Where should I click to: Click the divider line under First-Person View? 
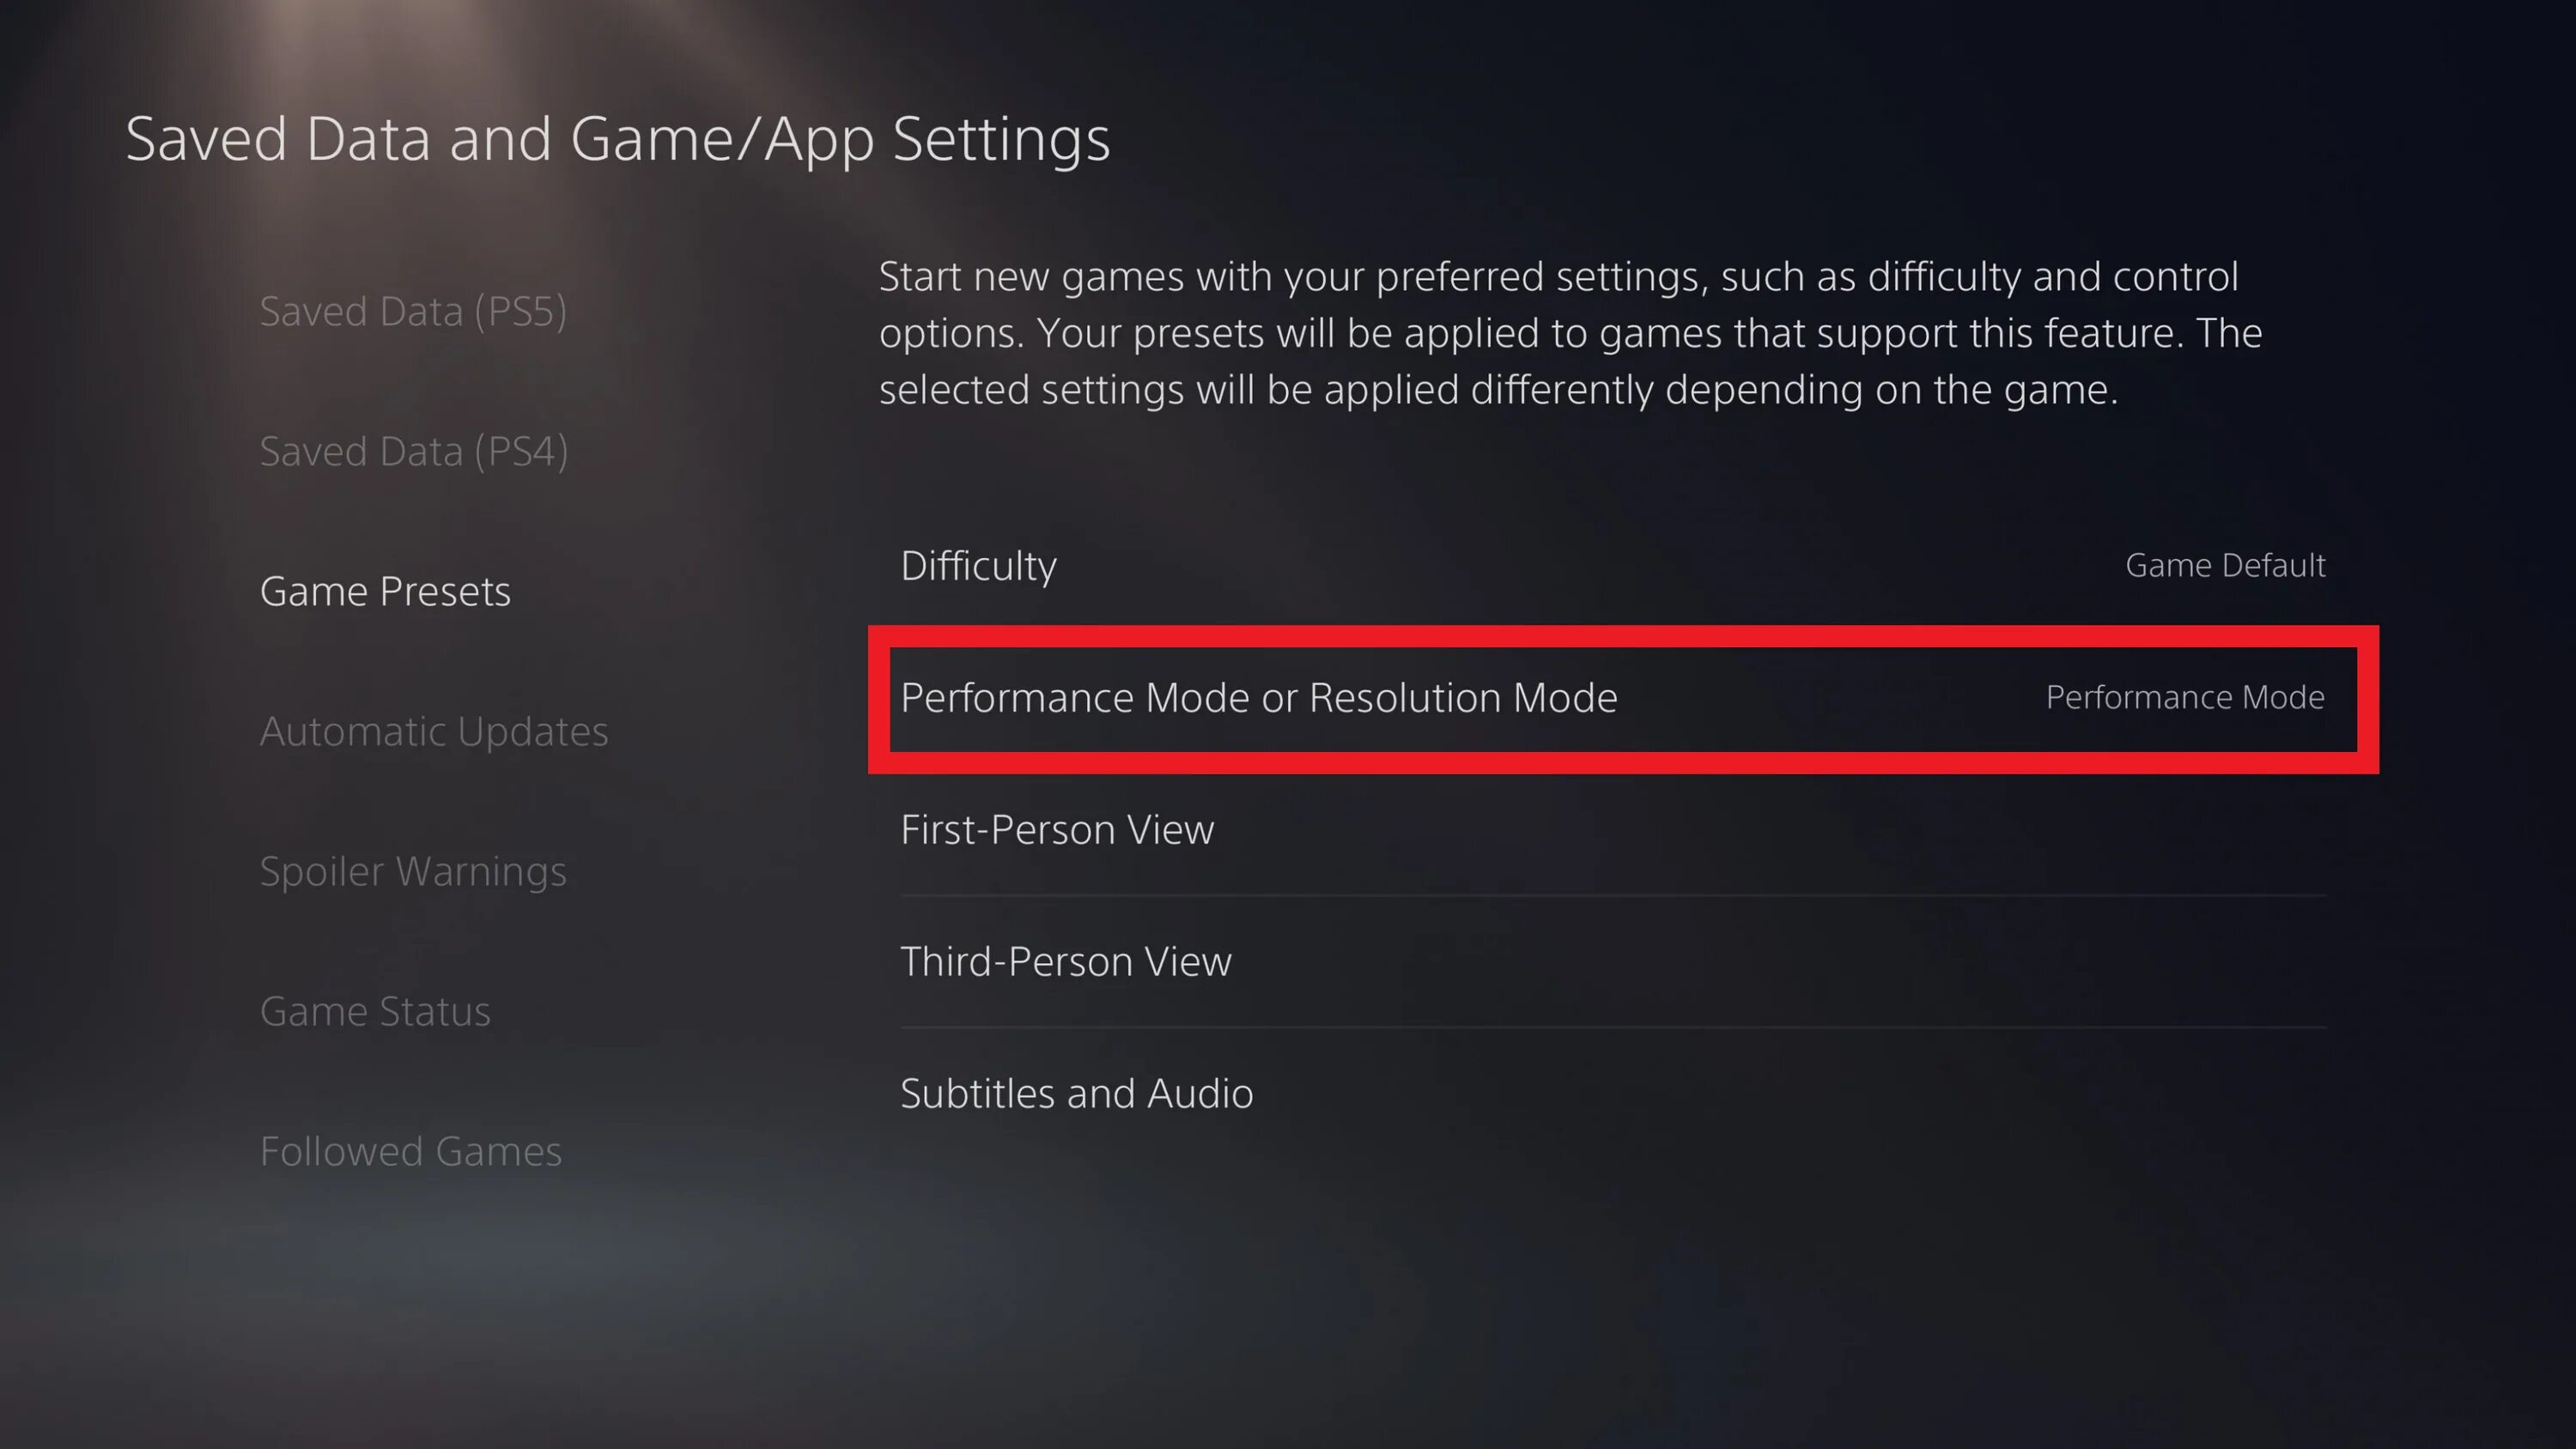(x=1612, y=896)
